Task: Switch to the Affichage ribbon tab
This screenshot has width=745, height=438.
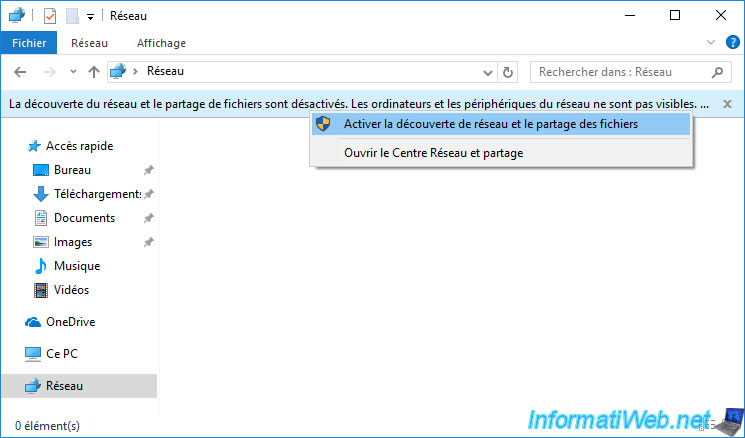Action: (x=161, y=43)
